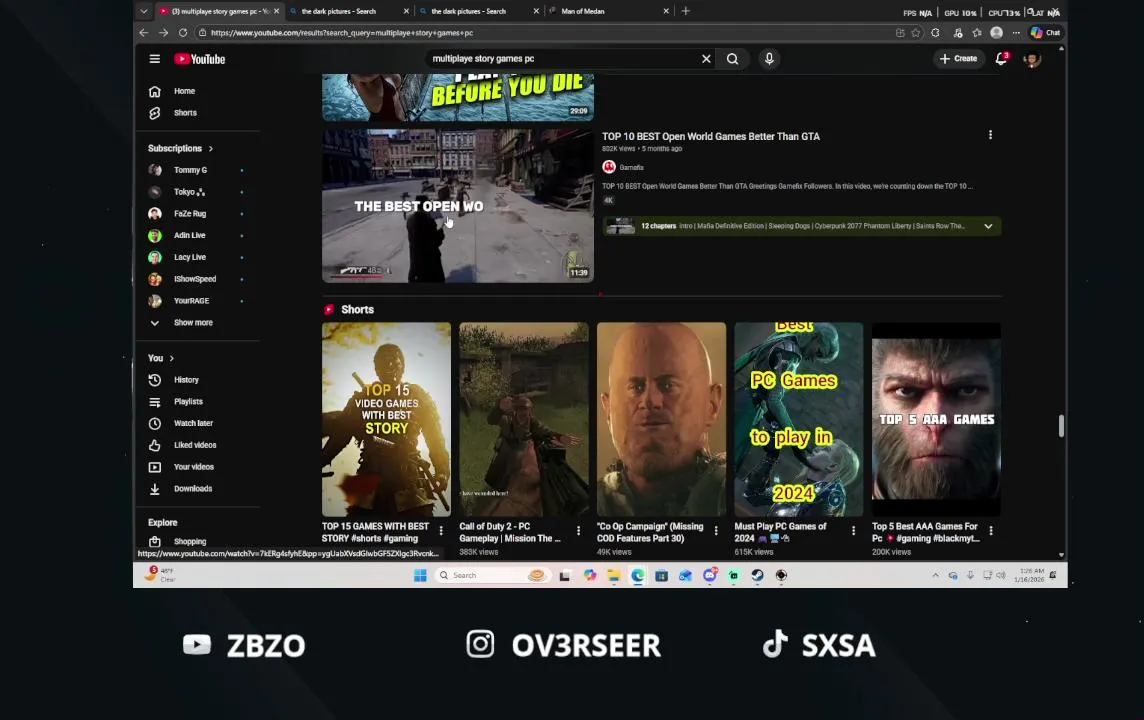The width and height of the screenshot is (1144, 720).
Task: Open the YouTube account avatar menu
Action: [1032, 60]
